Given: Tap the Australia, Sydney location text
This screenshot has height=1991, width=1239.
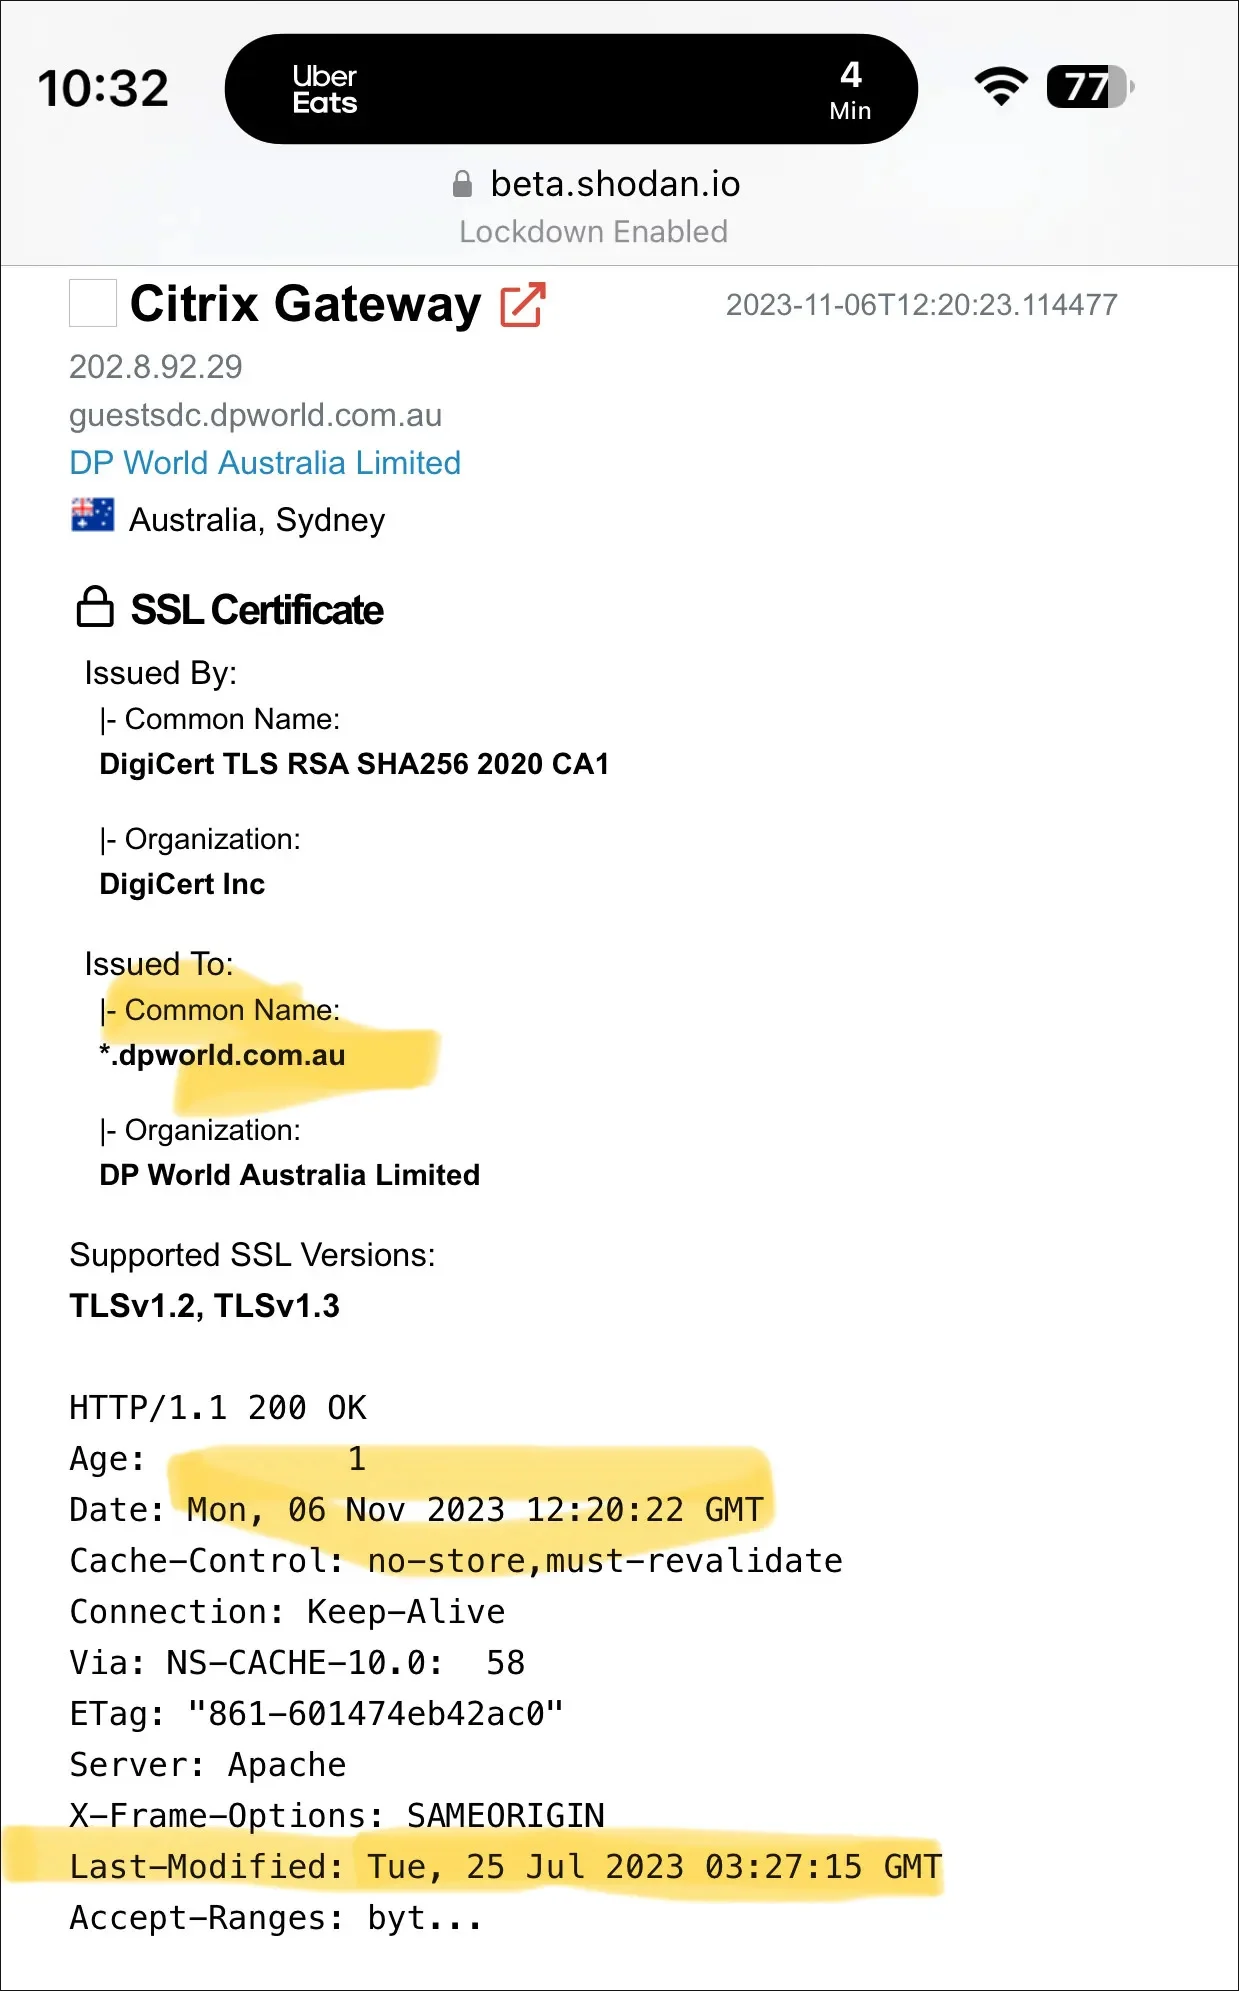Looking at the screenshot, I should 257,520.
